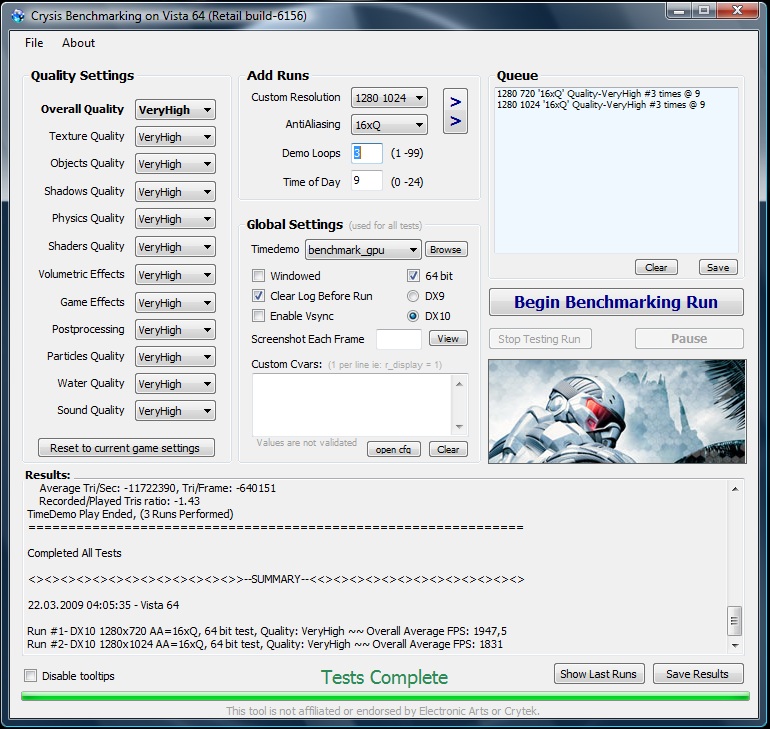This screenshot has height=729, width=770.
Task: Save the Queue list
Action: [x=718, y=268]
